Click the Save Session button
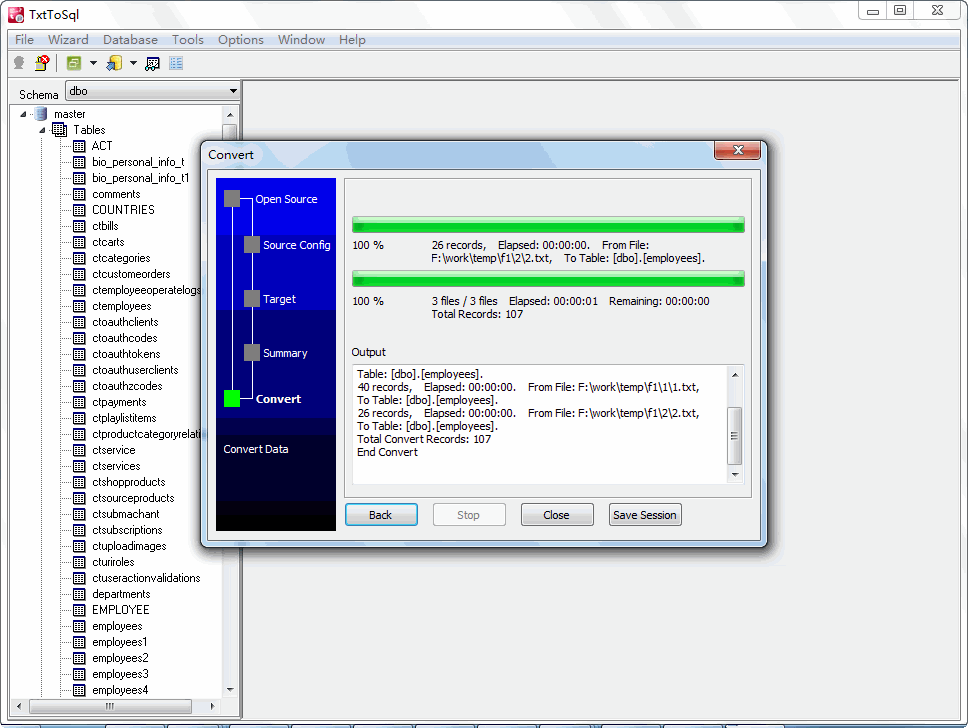968x728 pixels. pyautogui.click(x=645, y=515)
